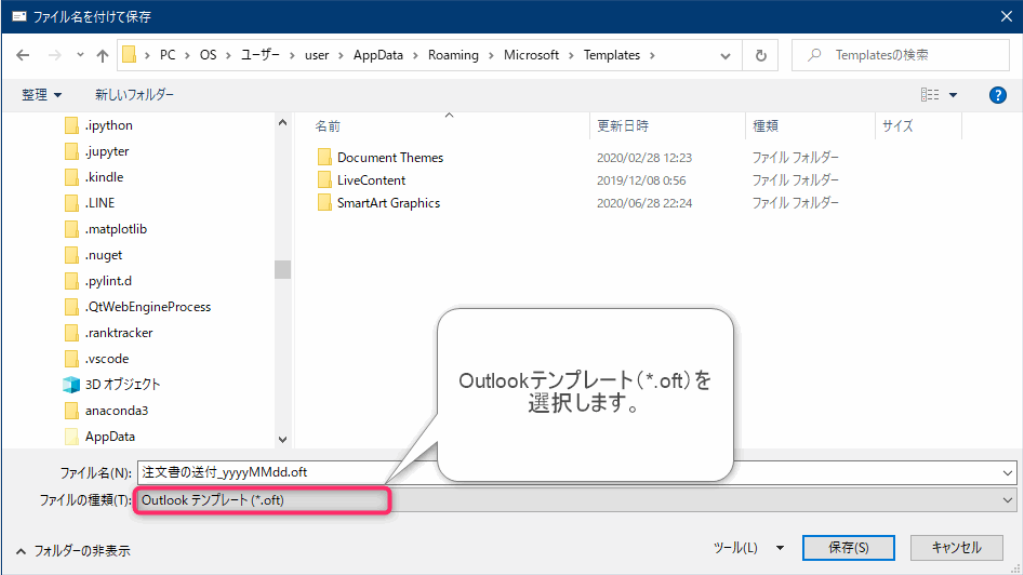
Task: Select the .matplotlib folder in tree
Action: (x=115, y=229)
